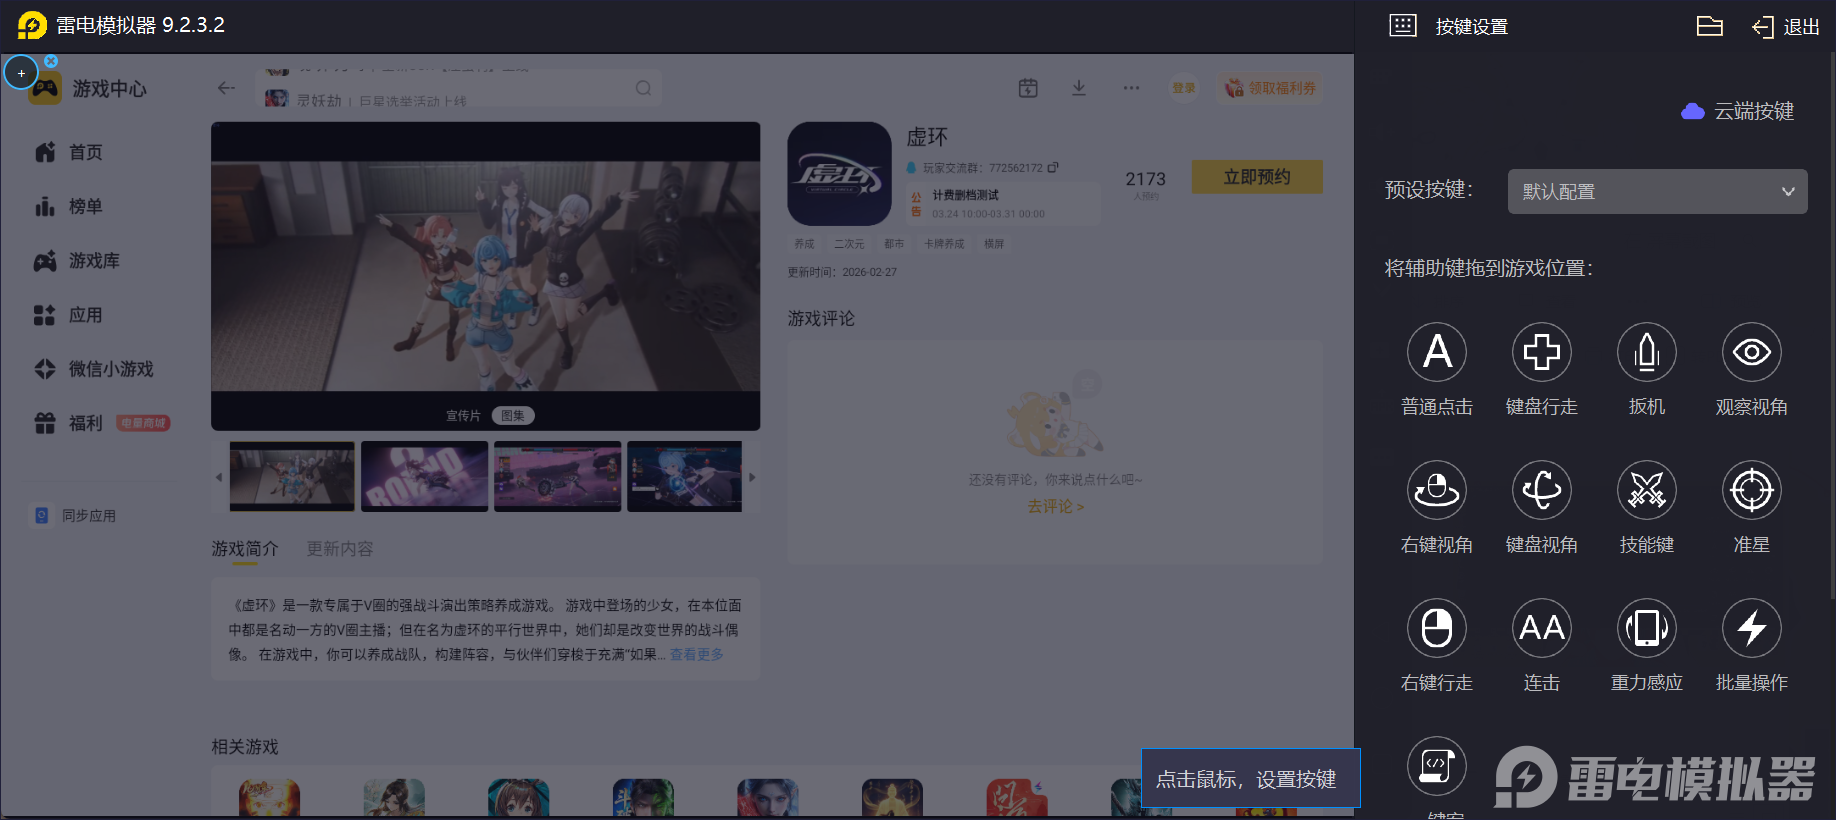1836x820 pixels.
Task: Select the 键盘行走 D-pad key icon
Action: pos(1542,352)
